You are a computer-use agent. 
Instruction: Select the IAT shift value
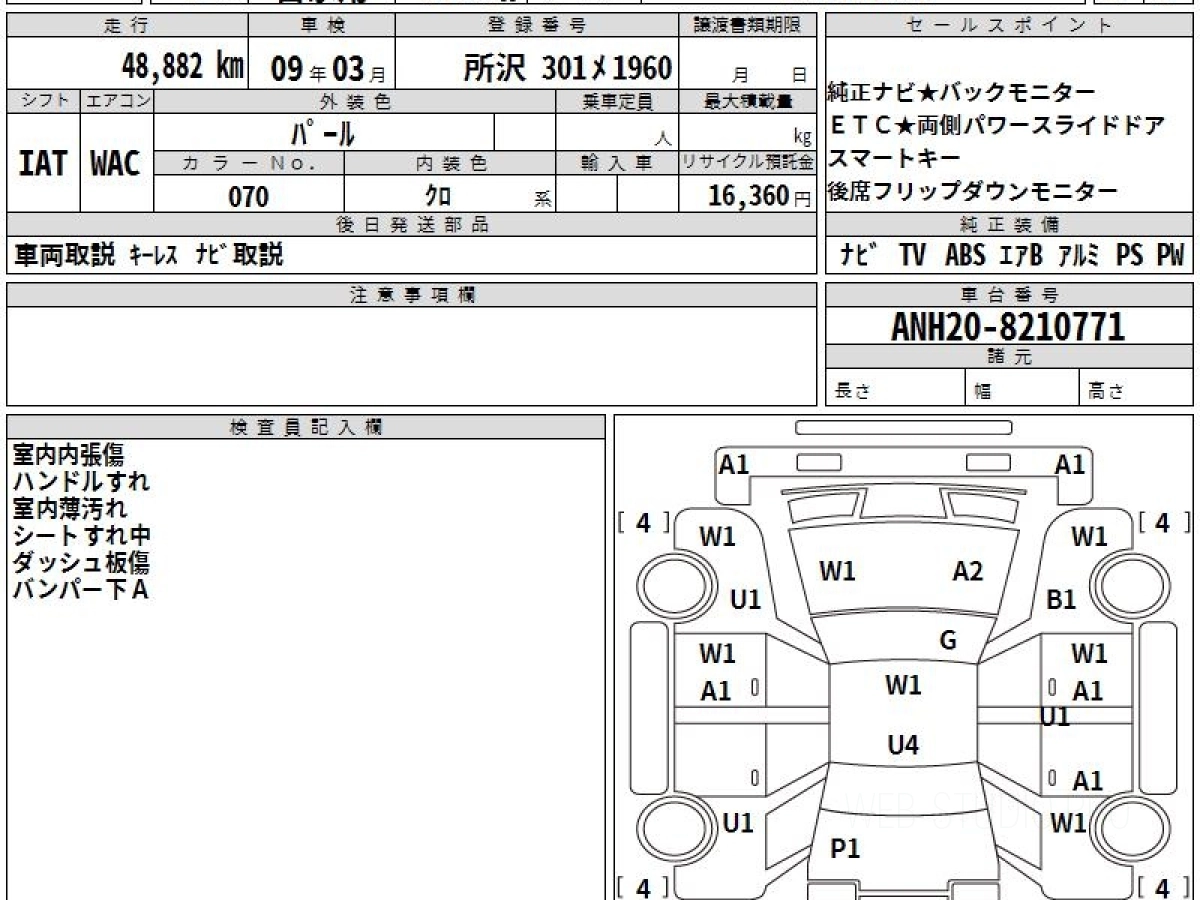click(x=43, y=163)
